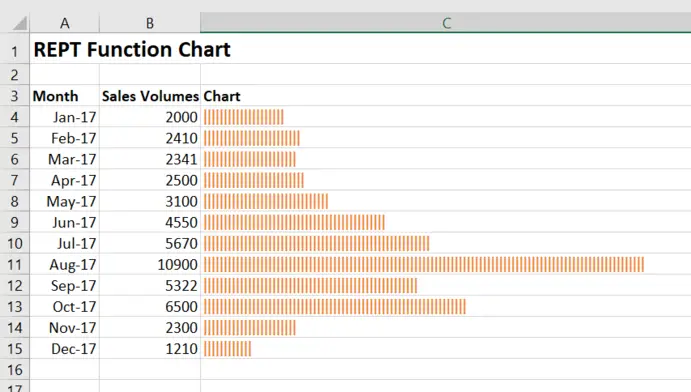
Task: Select row 3 header
Action: point(15,96)
